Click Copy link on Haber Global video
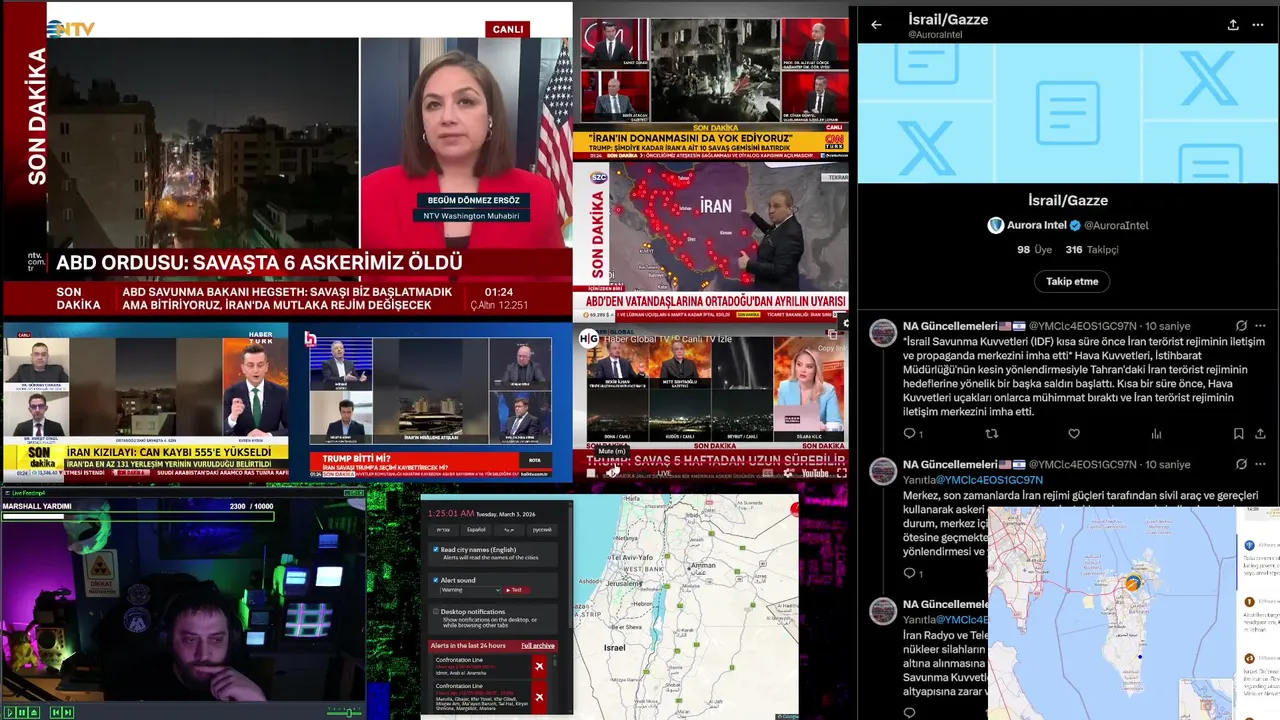 click(x=832, y=341)
